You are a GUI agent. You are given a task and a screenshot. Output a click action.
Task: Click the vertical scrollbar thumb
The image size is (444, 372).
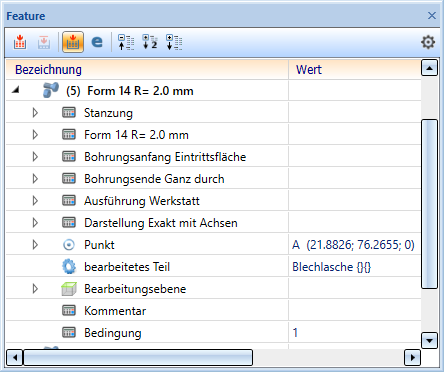tap(429, 204)
